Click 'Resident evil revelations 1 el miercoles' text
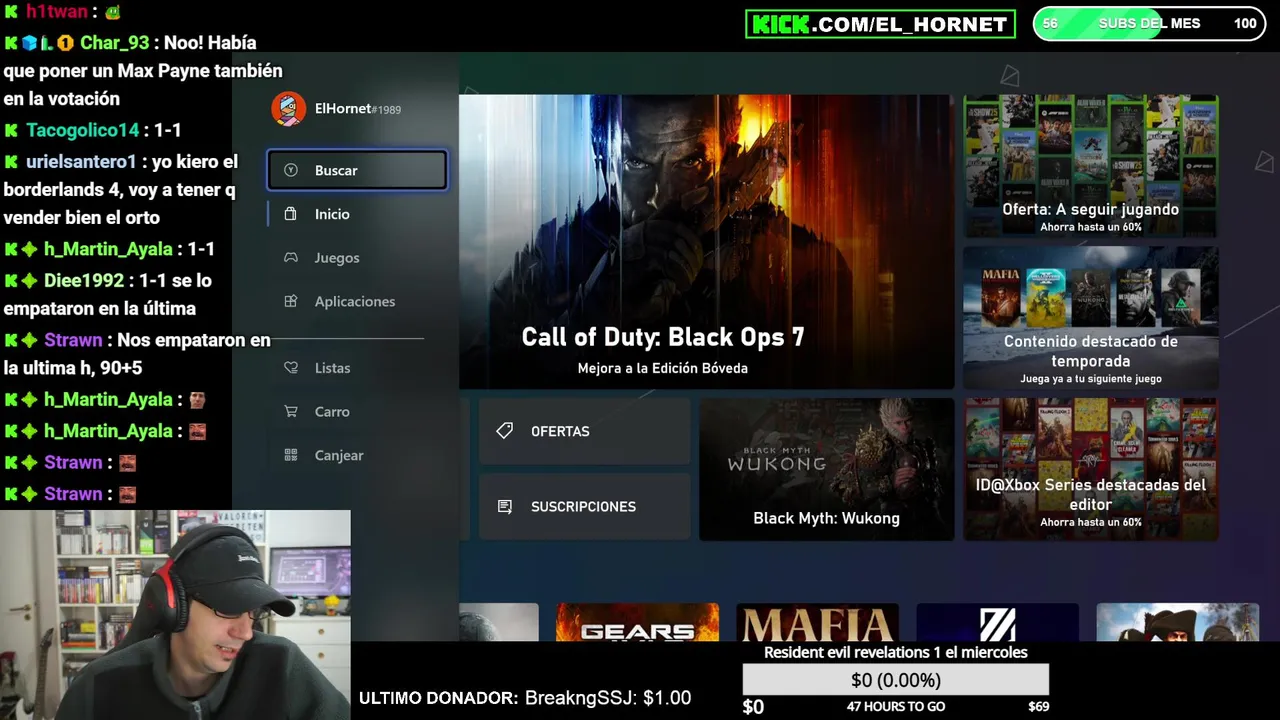Screen dimensions: 1280x720 pyautogui.click(x=896, y=652)
